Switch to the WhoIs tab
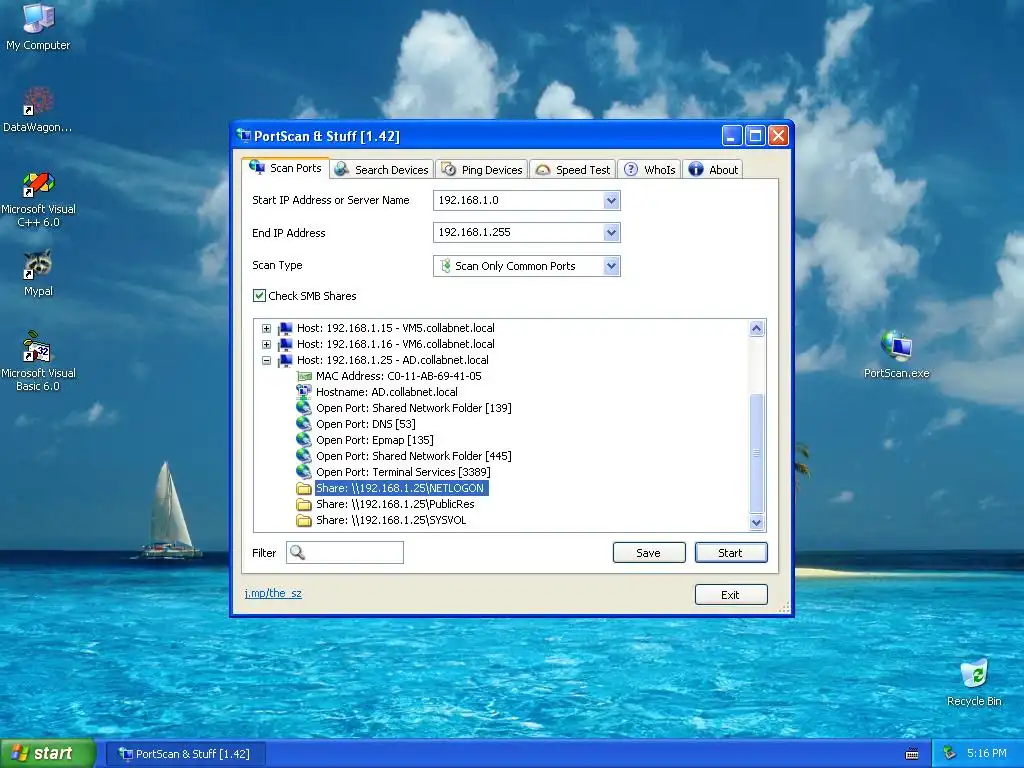The image size is (1024, 768). coord(650,170)
